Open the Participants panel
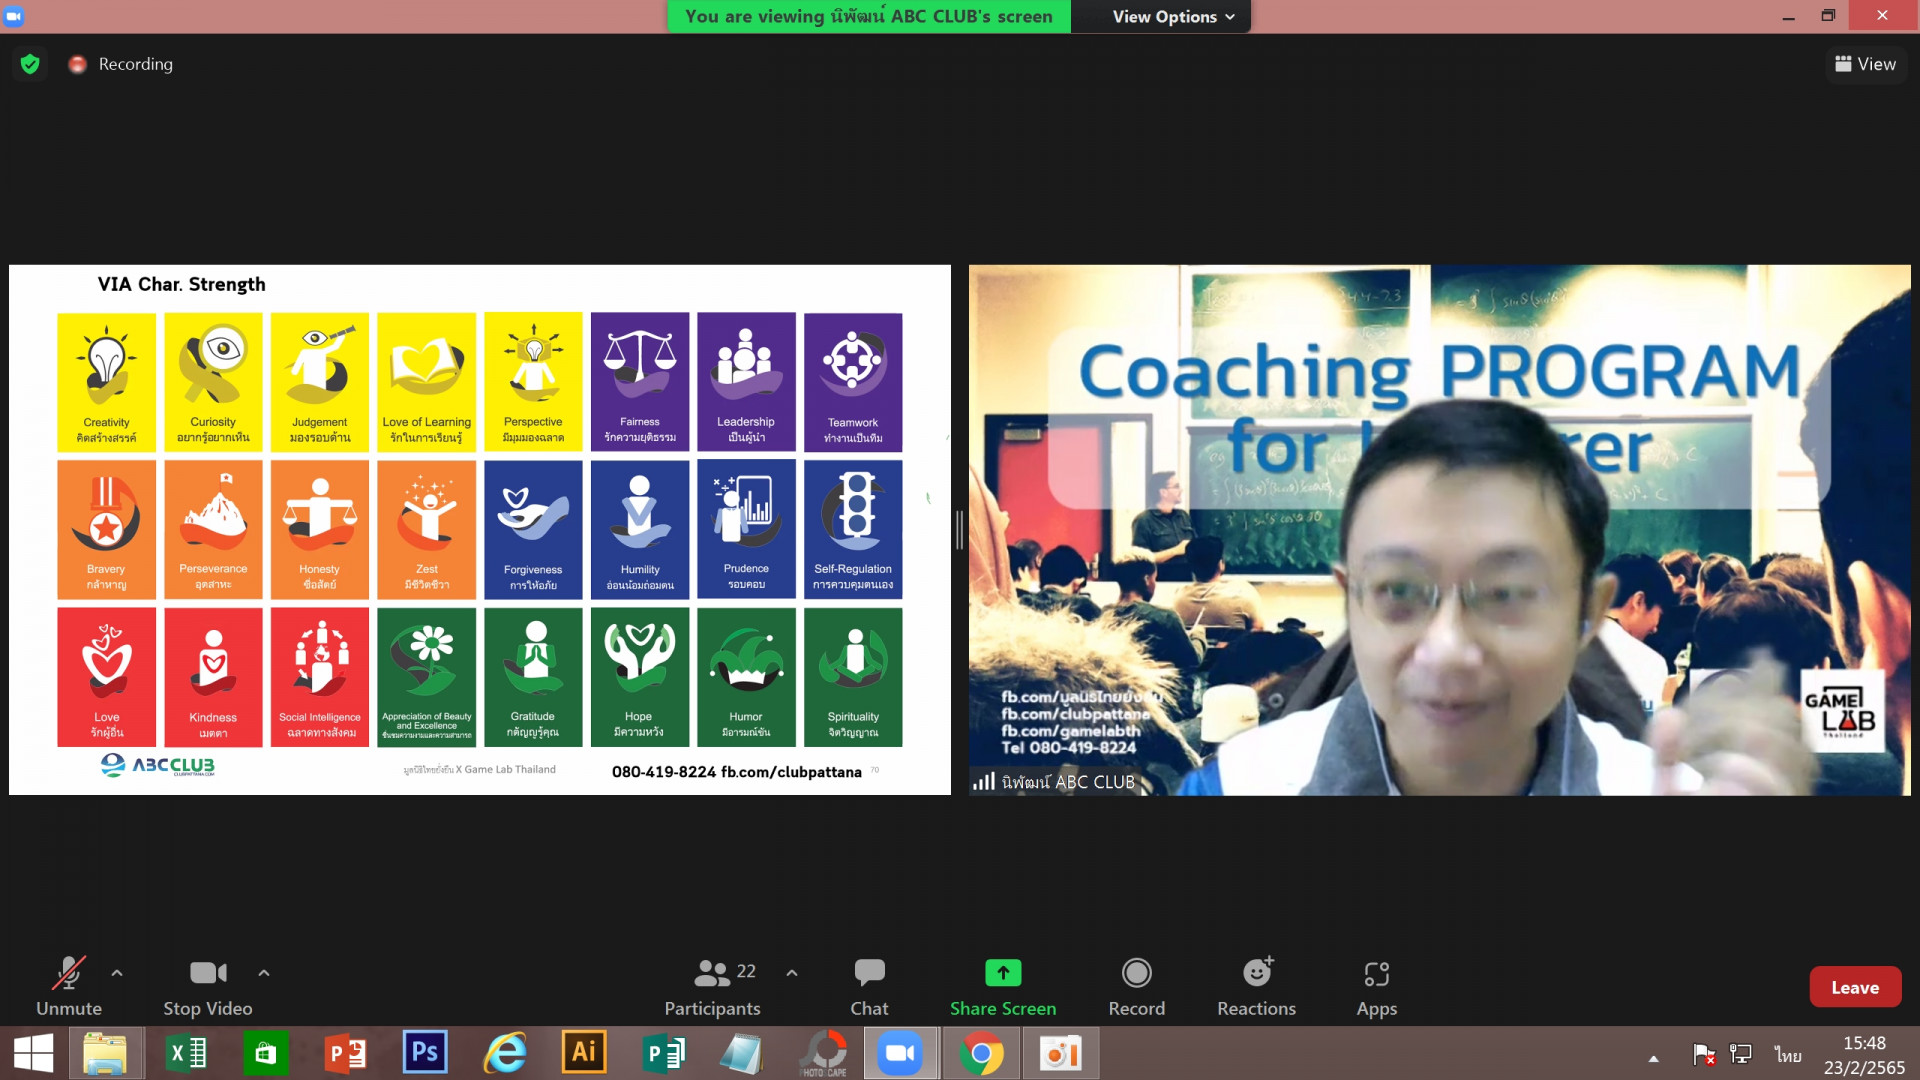Screen dimensions: 1920x1080 713,987
